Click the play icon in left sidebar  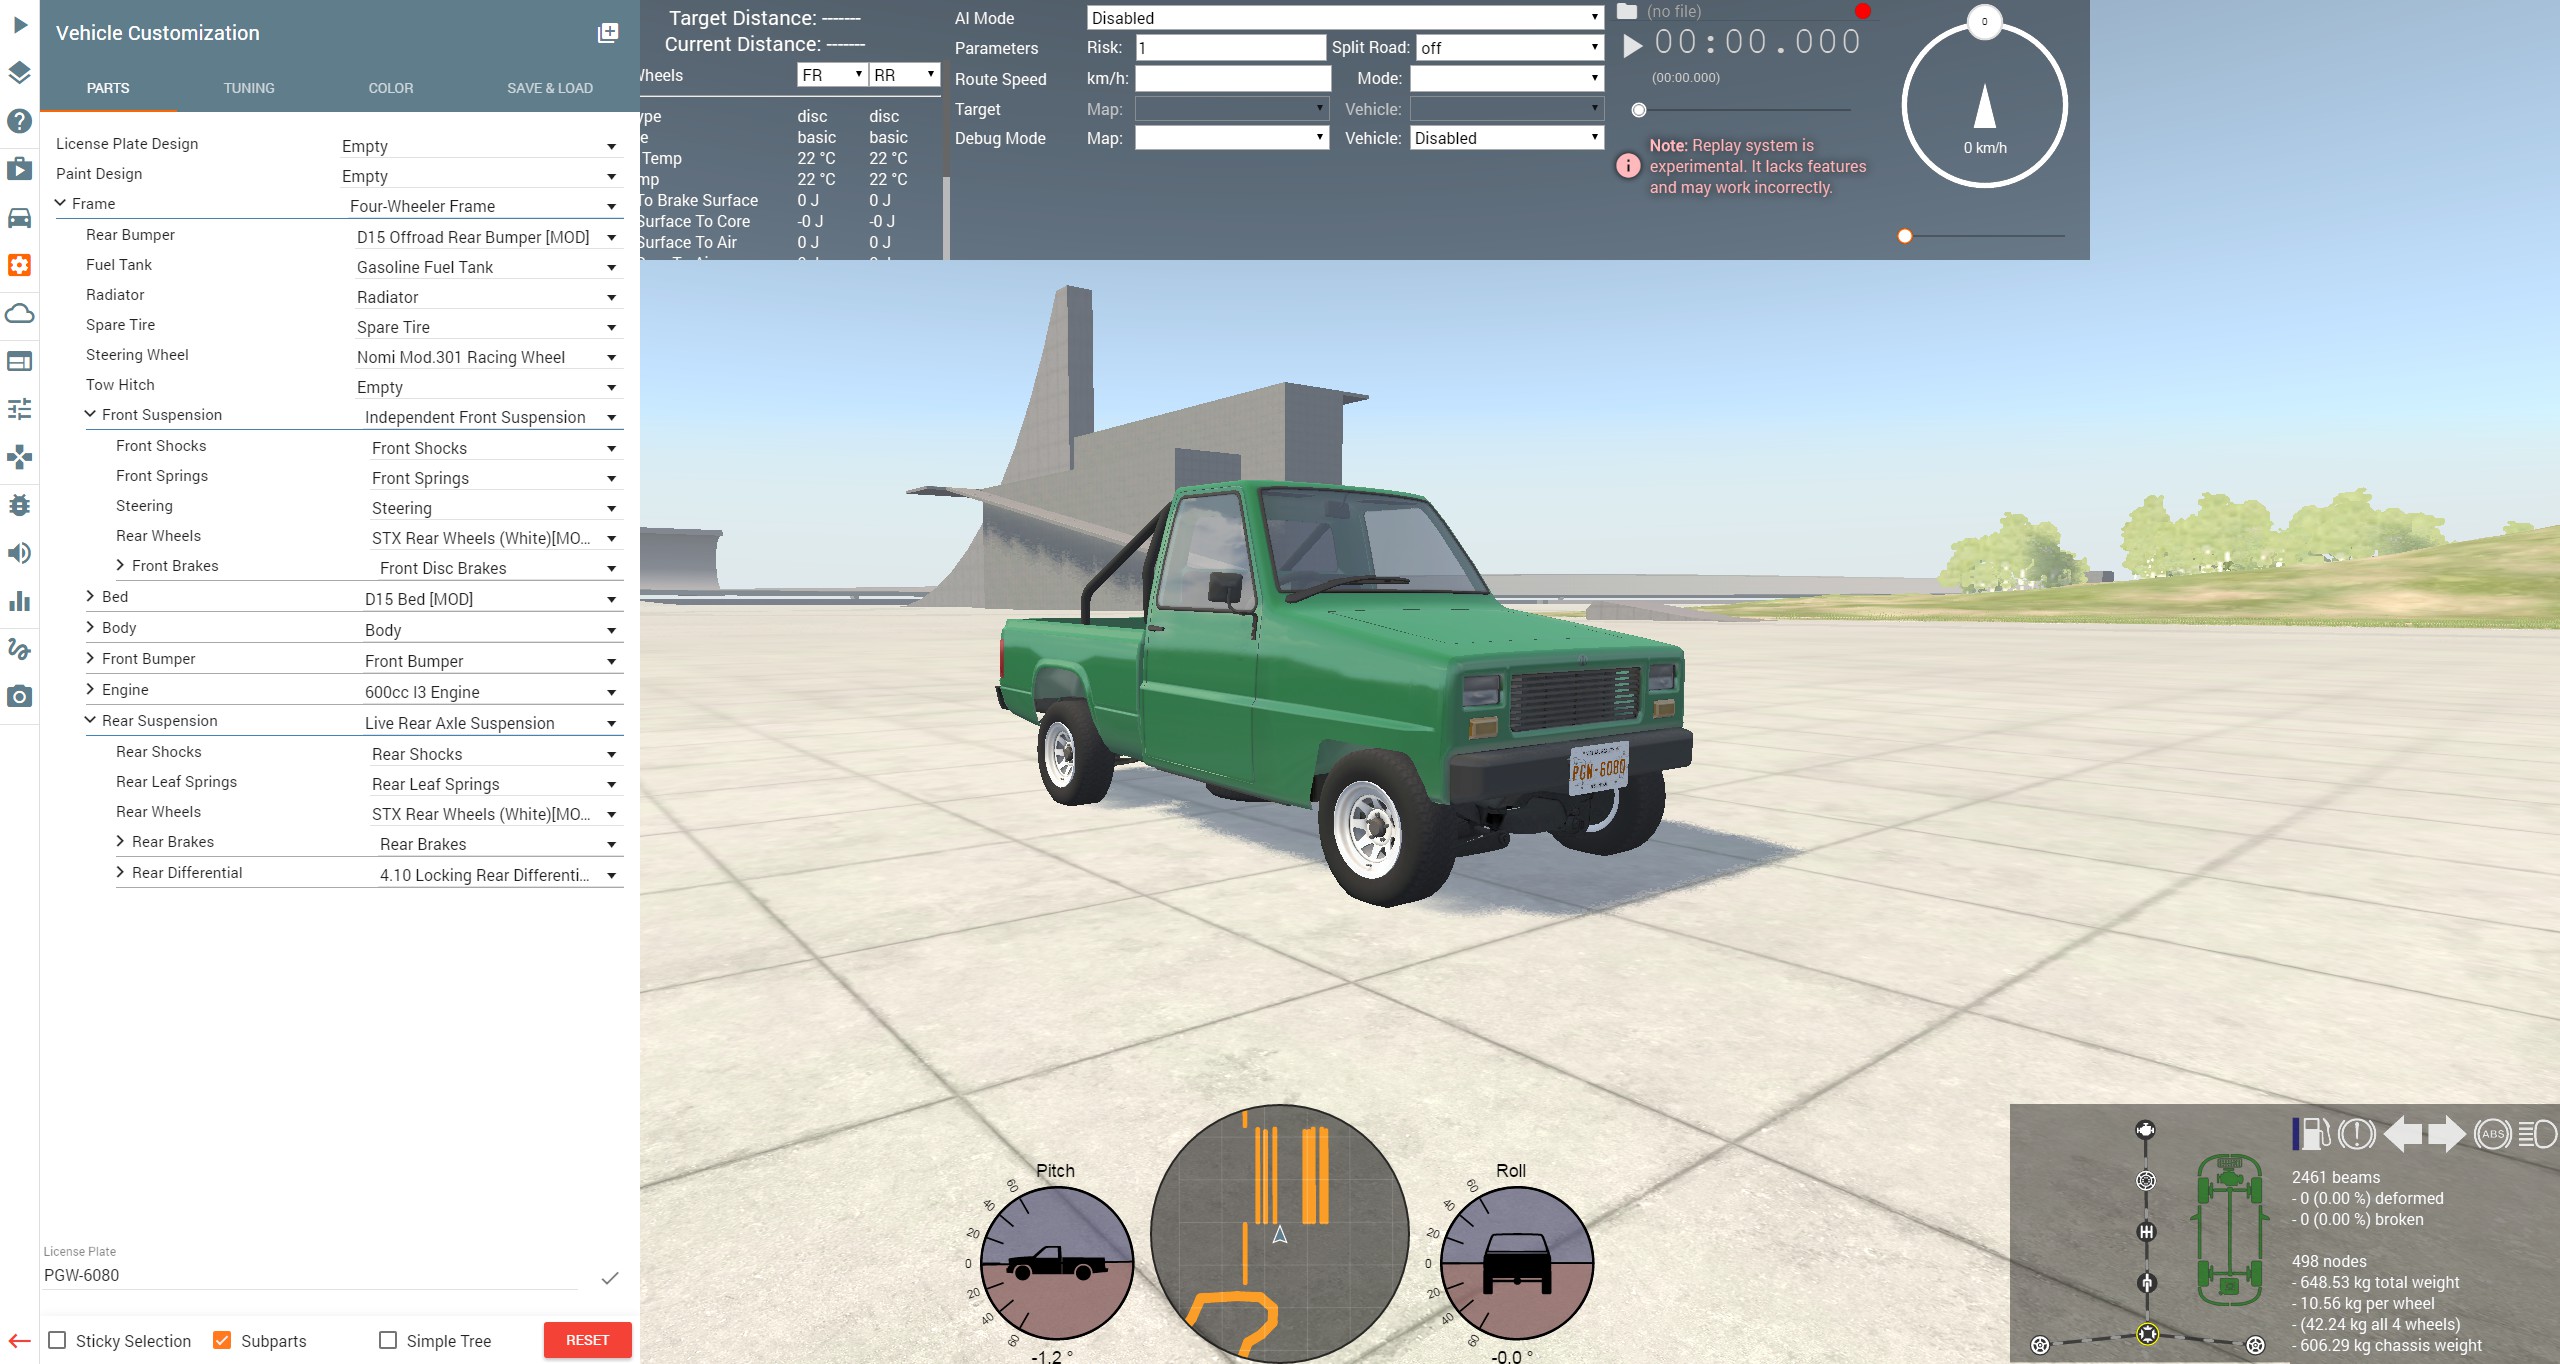[19, 25]
